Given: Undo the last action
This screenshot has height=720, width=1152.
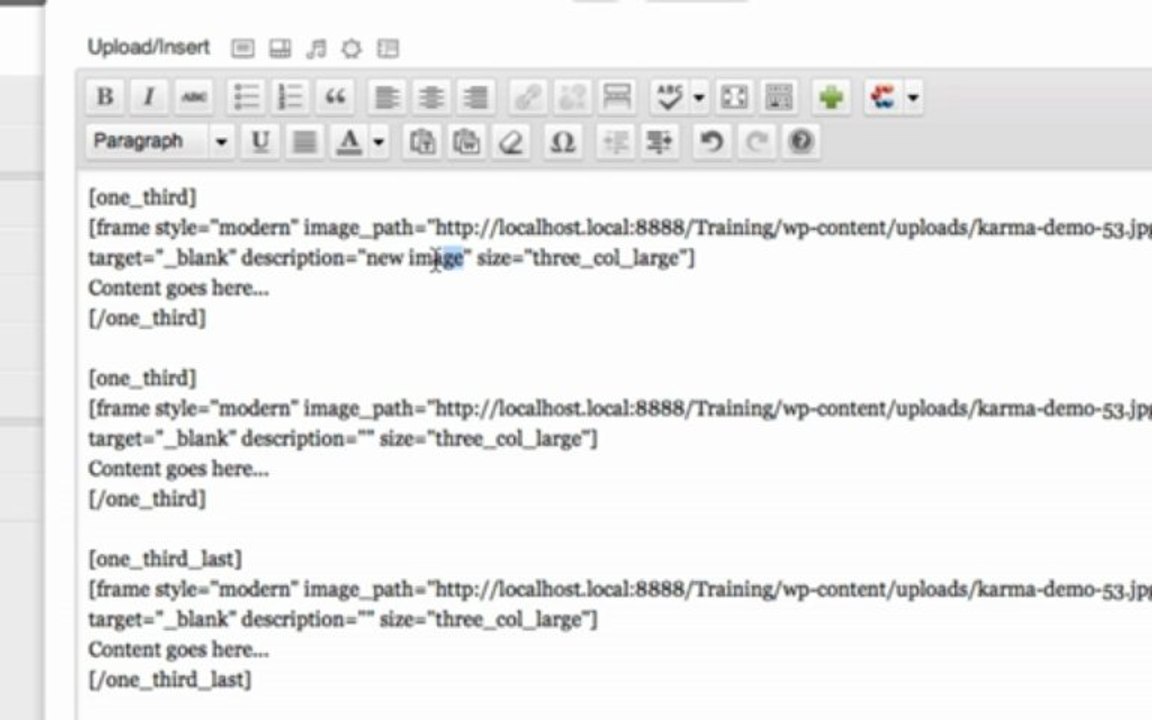Looking at the screenshot, I should pyautogui.click(x=711, y=141).
